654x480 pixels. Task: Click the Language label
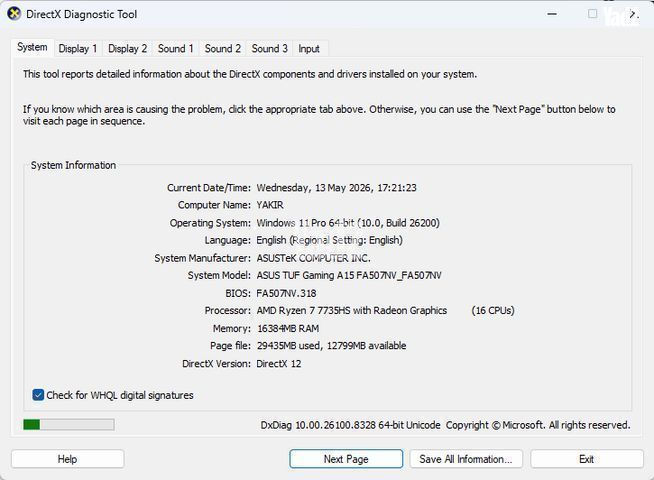point(228,241)
